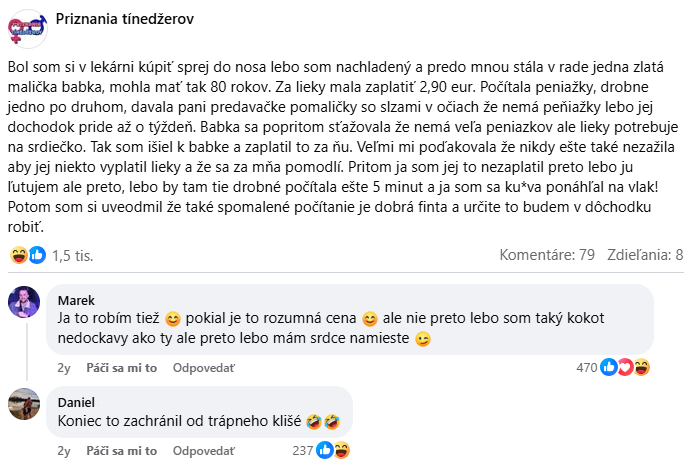
Task: View the Zdieľania: 8 shares list
Action: point(642,255)
